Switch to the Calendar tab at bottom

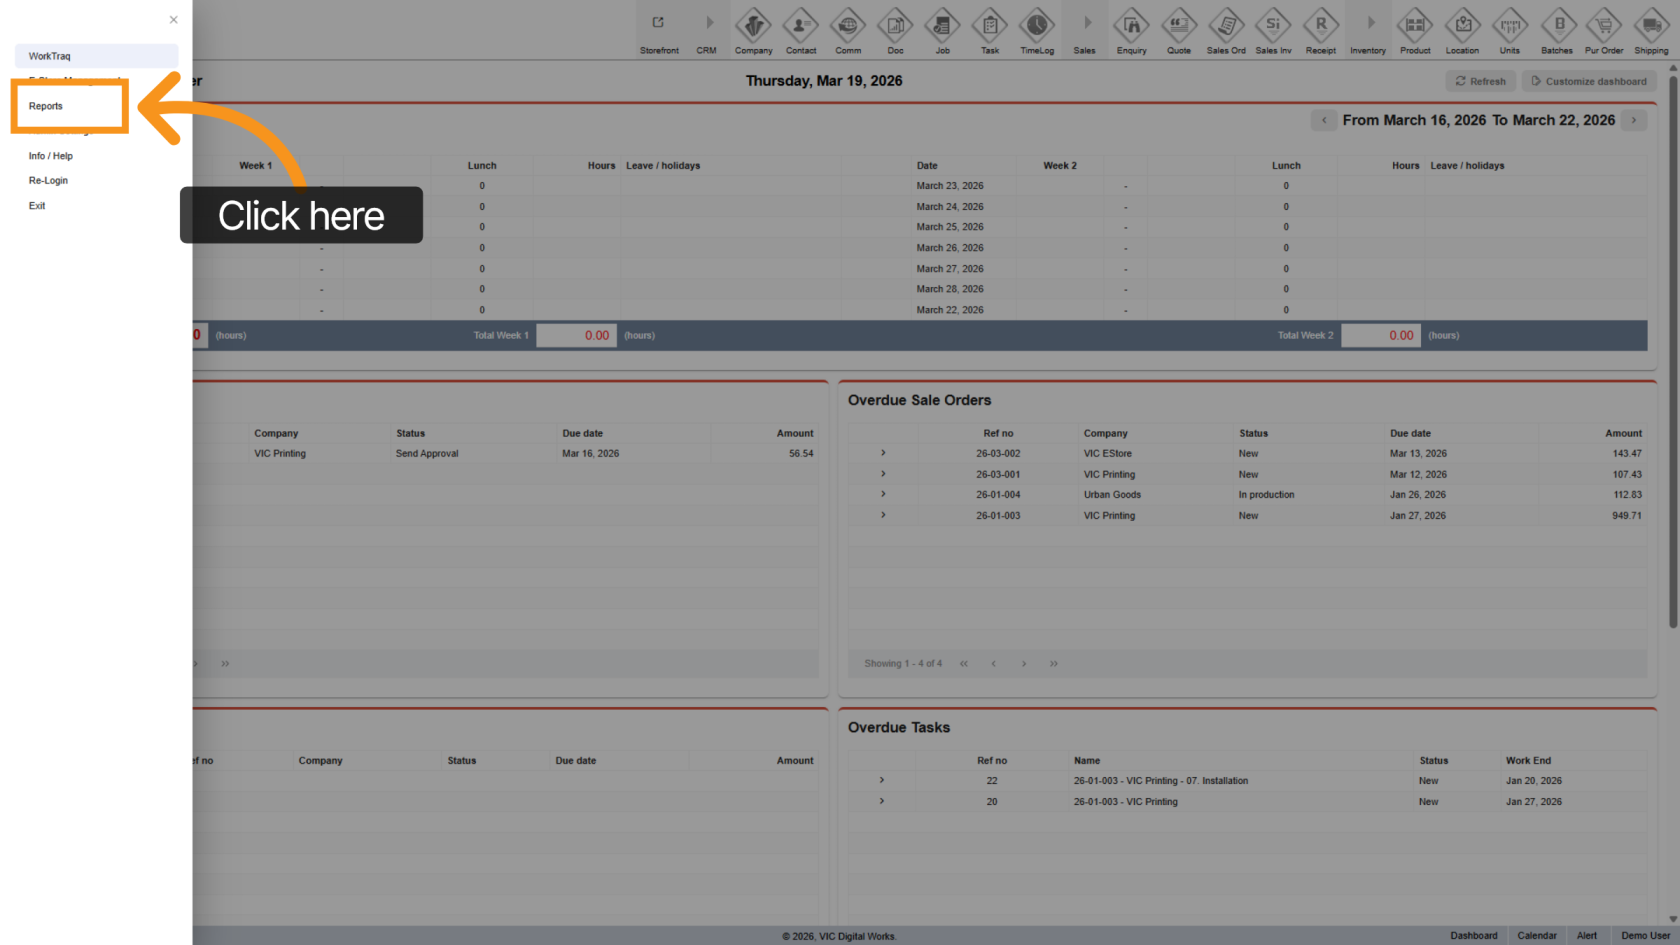(1536, 936)
